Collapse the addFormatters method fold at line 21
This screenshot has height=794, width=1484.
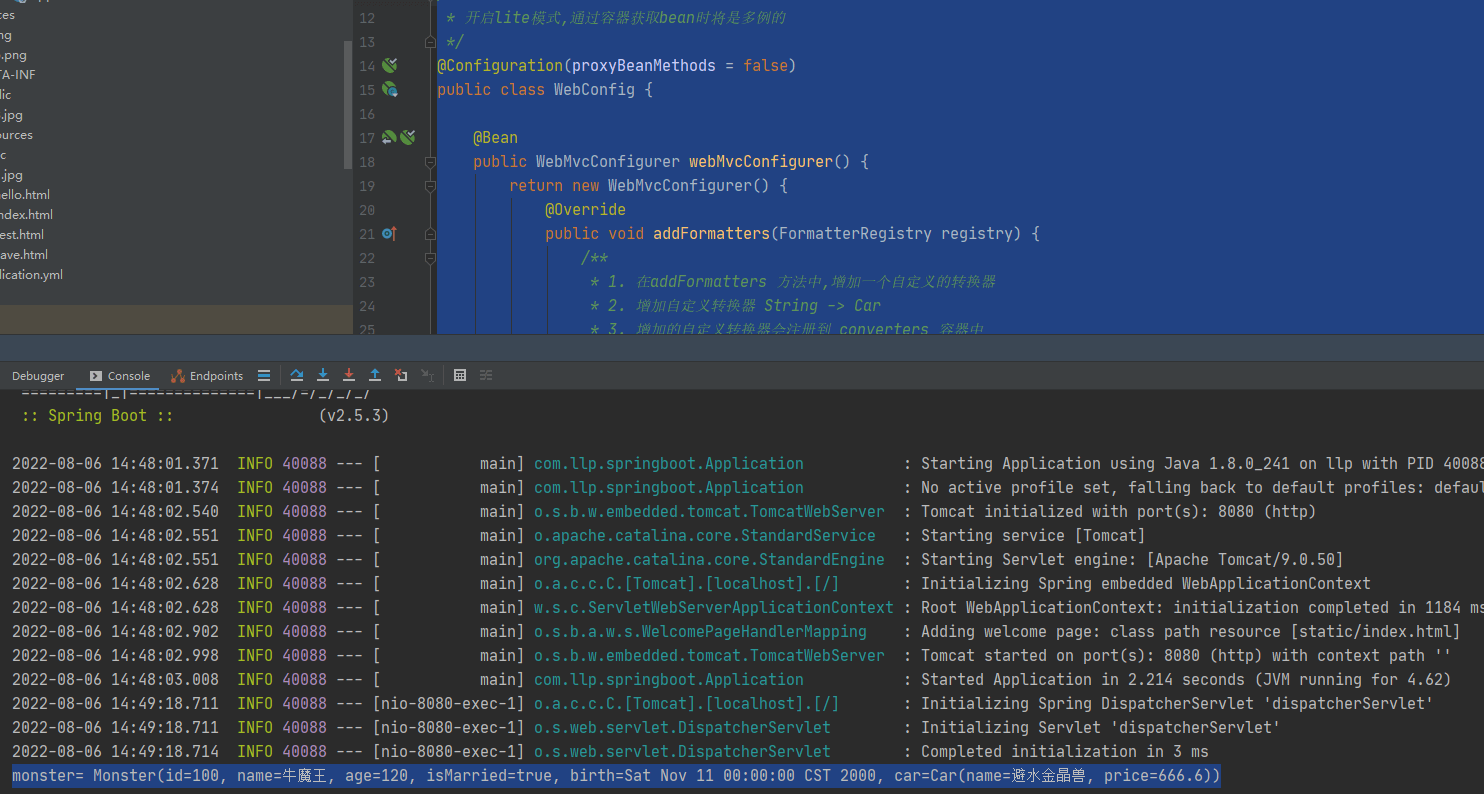430,234
